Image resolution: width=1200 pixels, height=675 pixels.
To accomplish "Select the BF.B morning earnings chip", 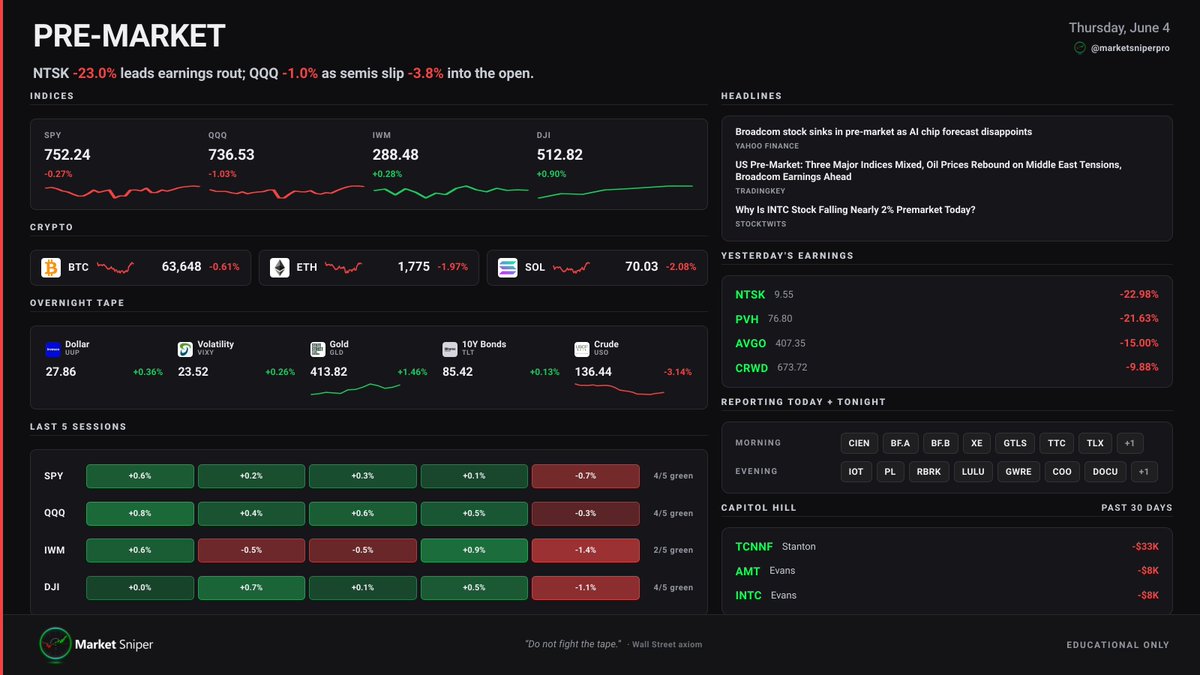I will (941, 443).
